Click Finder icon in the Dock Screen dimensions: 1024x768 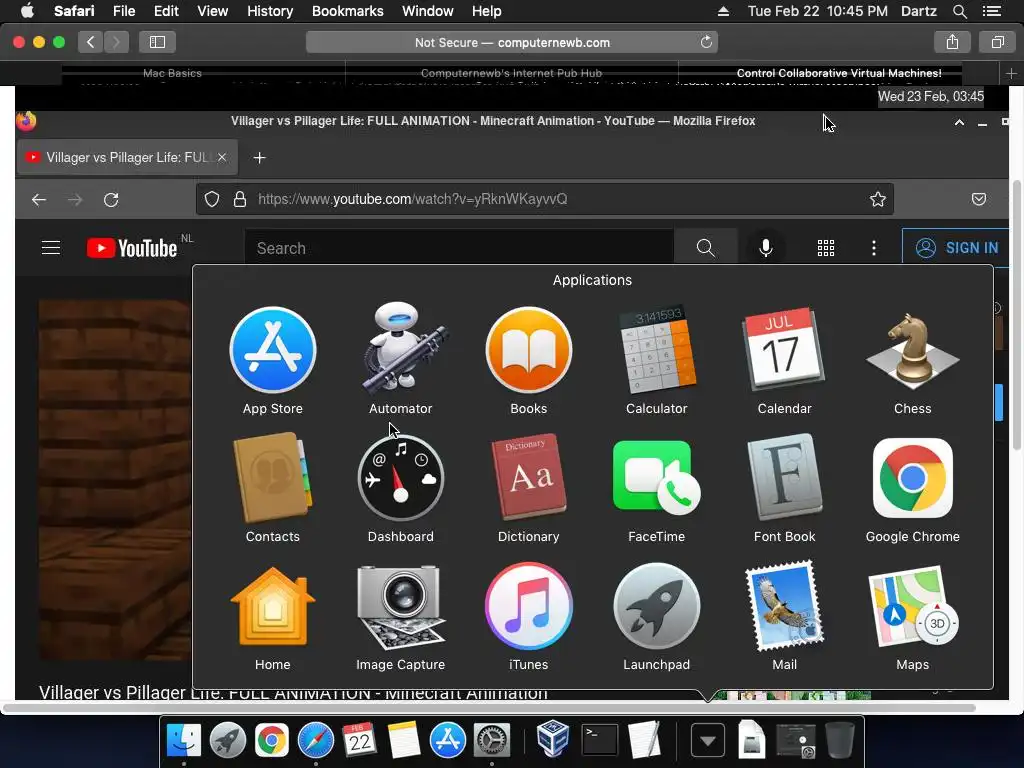[x=184, y=740]
